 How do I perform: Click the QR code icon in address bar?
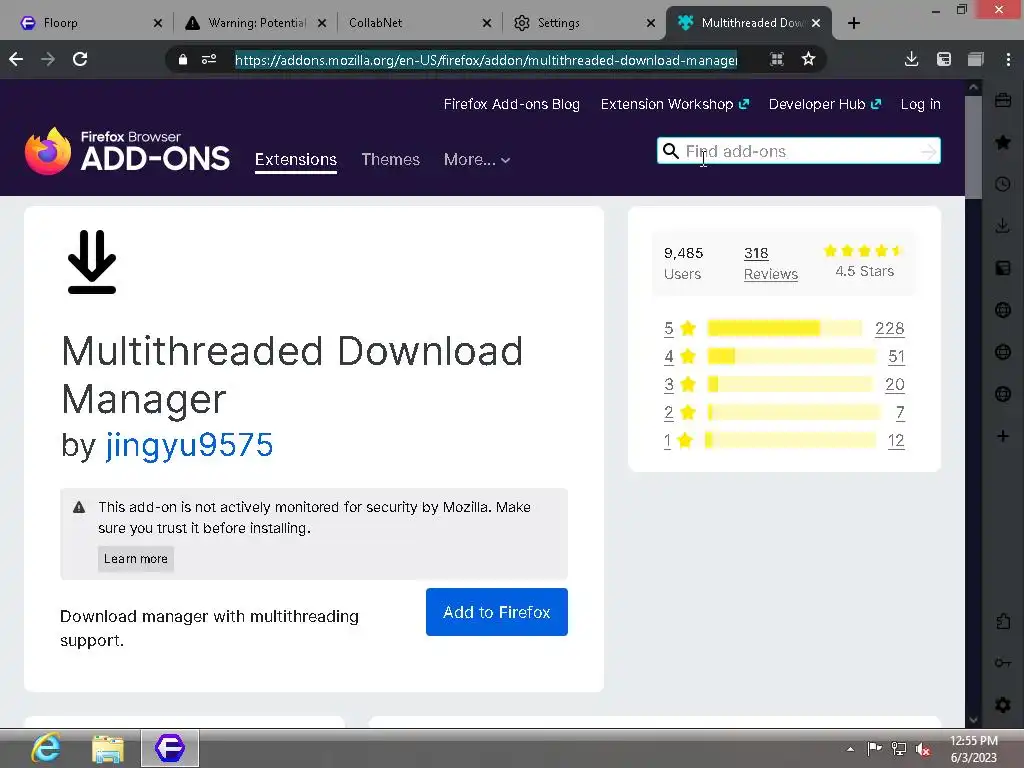(776, 59)
